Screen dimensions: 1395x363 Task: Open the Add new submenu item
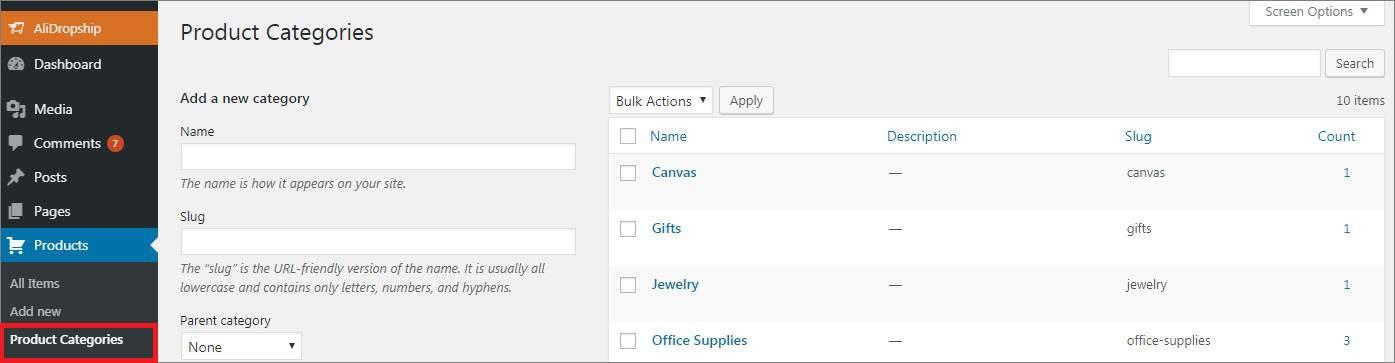click(36, 311)
